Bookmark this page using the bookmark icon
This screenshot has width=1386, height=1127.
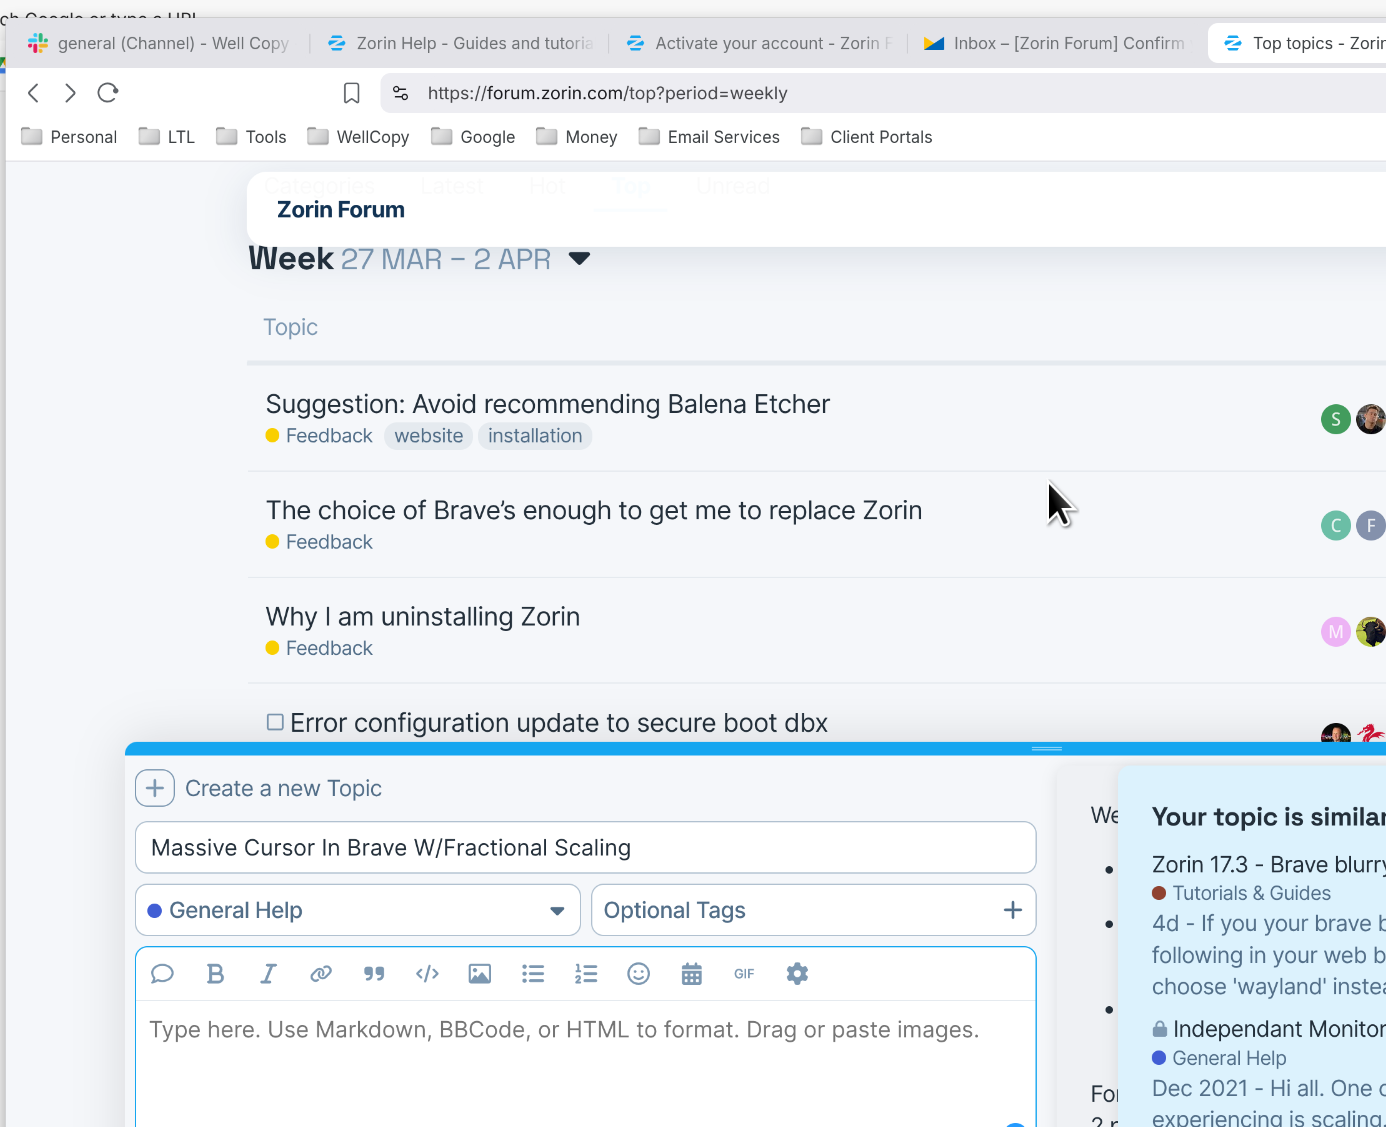352,93
